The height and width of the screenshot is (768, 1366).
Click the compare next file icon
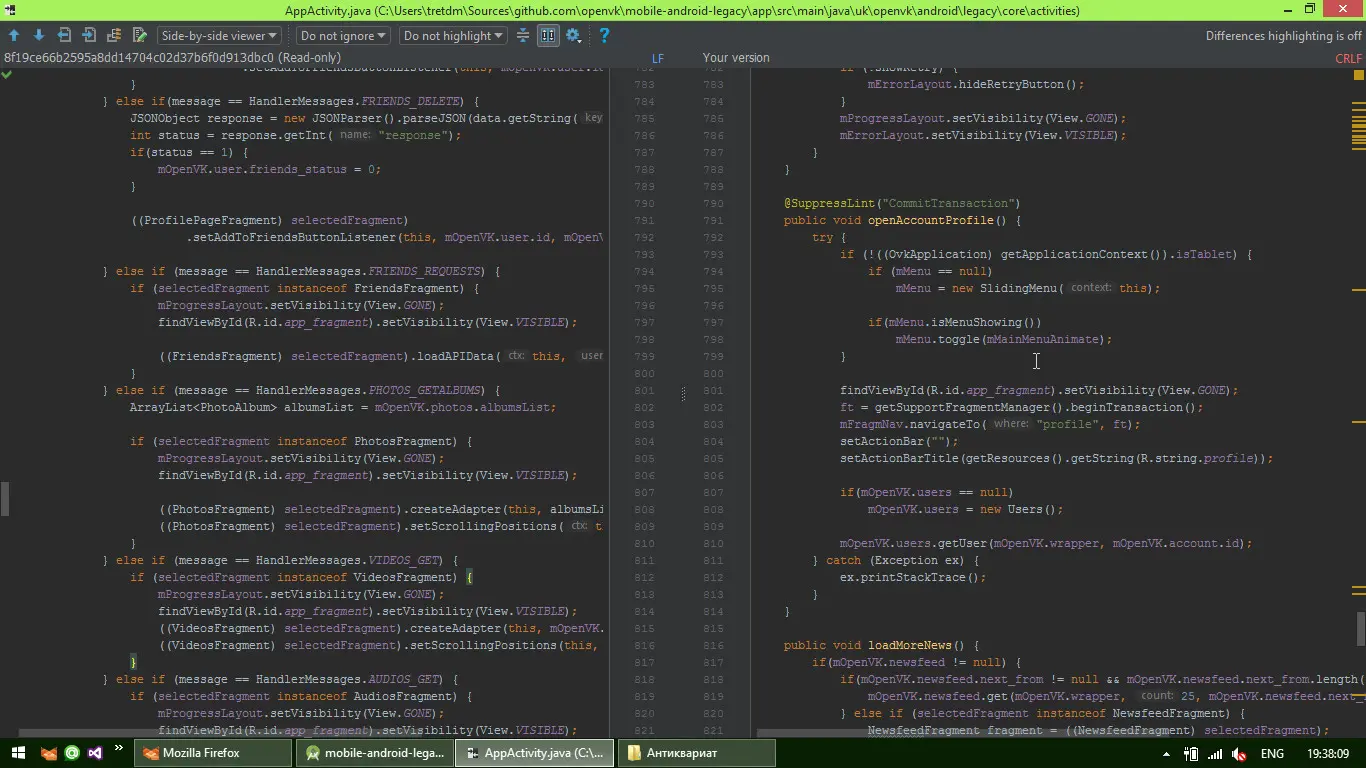[x=89, y=35]
